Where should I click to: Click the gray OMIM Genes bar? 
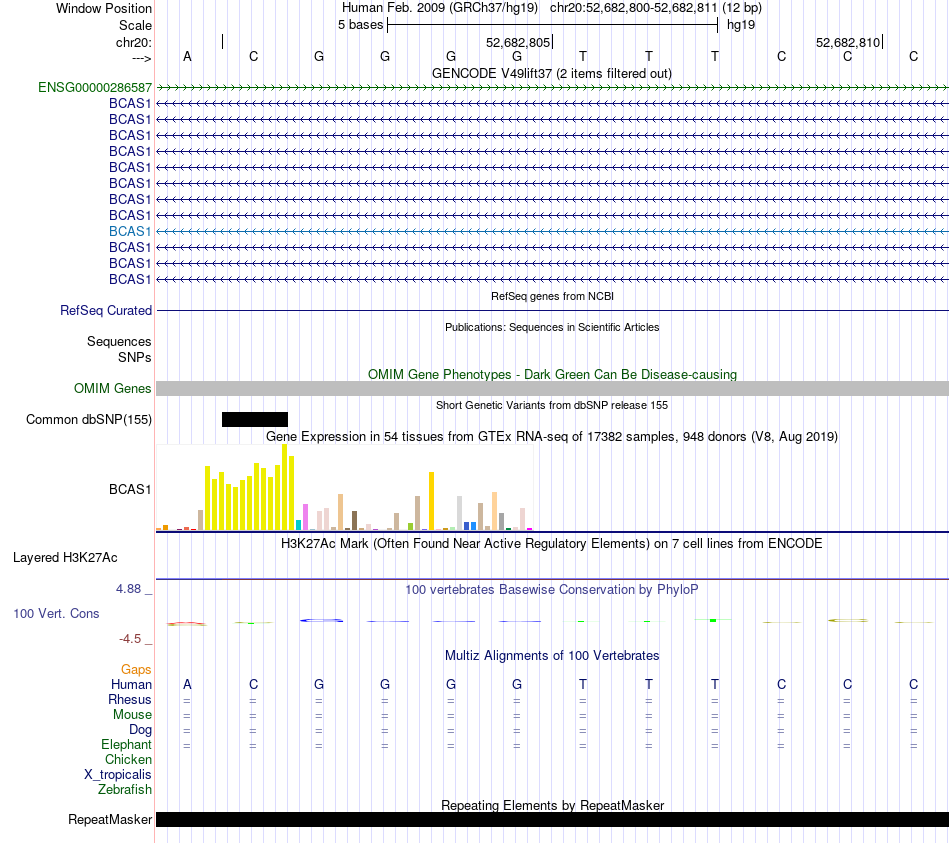(552, 388)
